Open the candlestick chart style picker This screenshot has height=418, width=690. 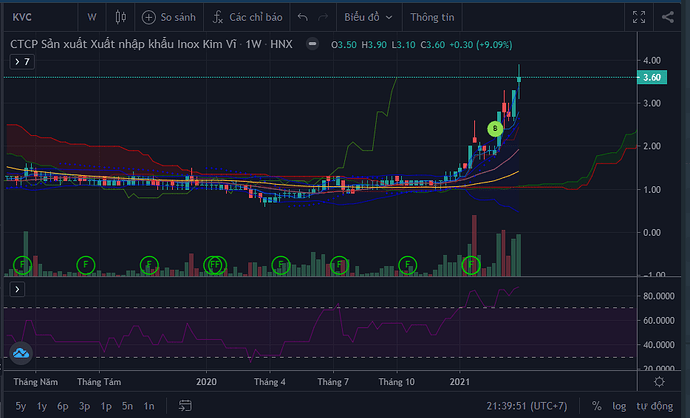(x=121, y=17)
